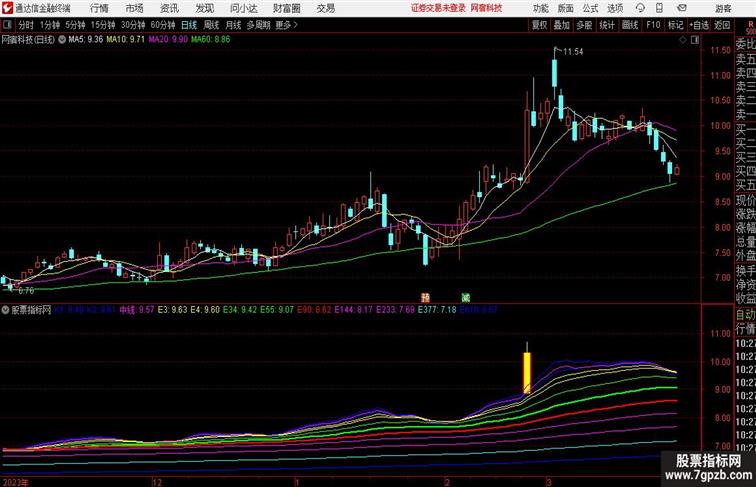Click the orange 预 event marker
This screenshot has height=487, width=756.
click(425, 298)
